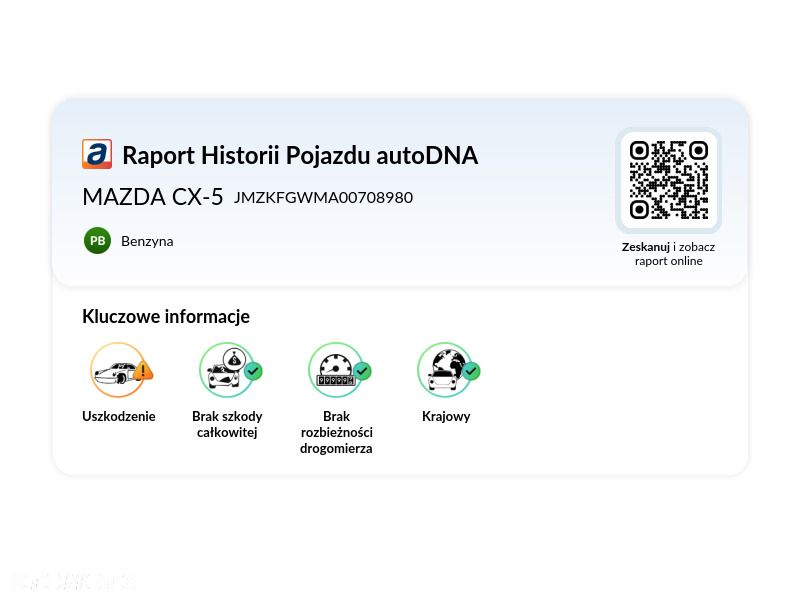Click the Benzyna fuel label

(147, 241)
